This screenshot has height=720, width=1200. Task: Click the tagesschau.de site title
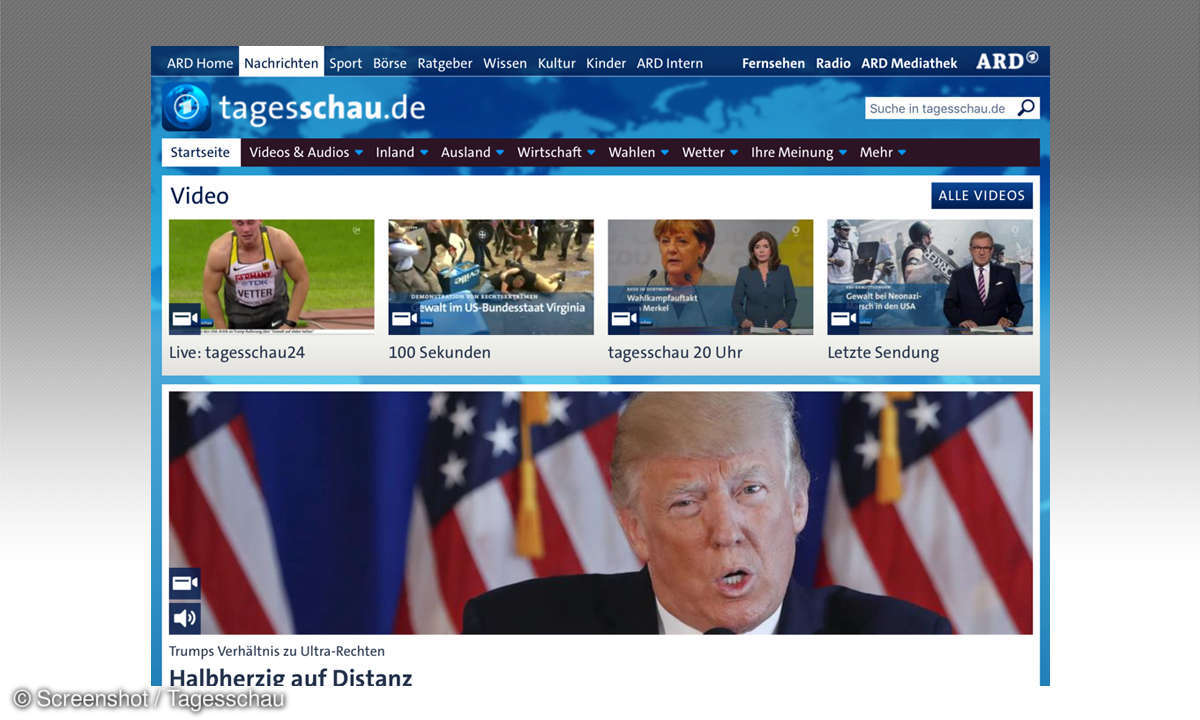click(322, 108)
